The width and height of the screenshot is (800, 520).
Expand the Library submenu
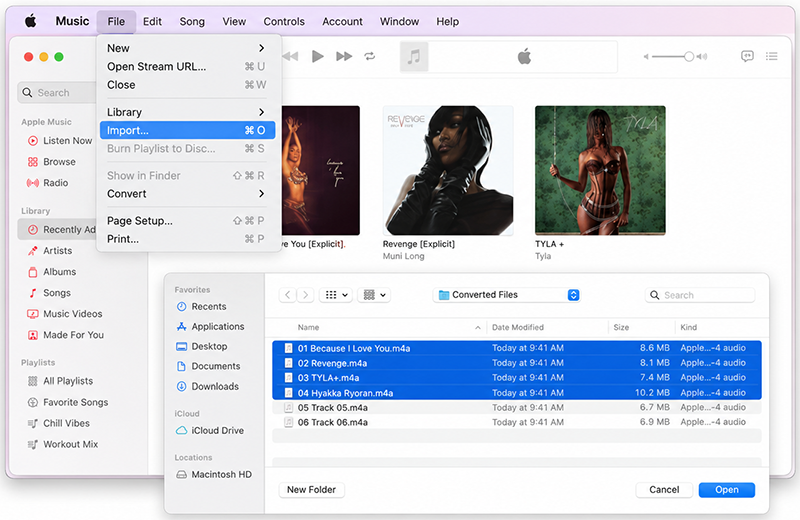point(187,112)
